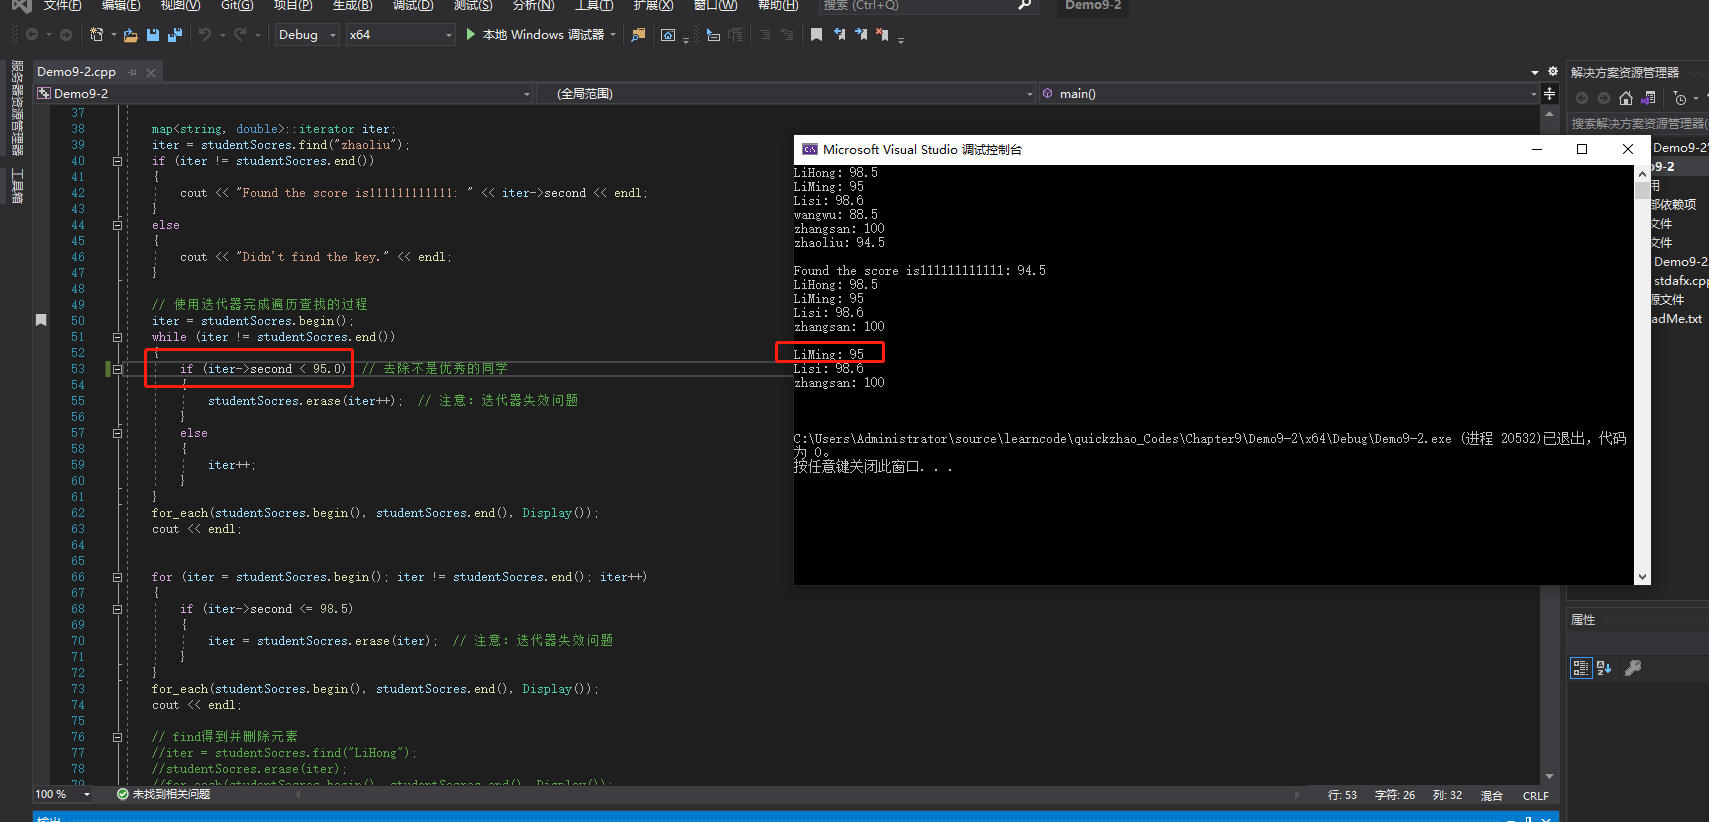Close the Demo9-2.cpp tab
Image resolution: width=1709 pixels, height=822 pixels.
(151, 72)
